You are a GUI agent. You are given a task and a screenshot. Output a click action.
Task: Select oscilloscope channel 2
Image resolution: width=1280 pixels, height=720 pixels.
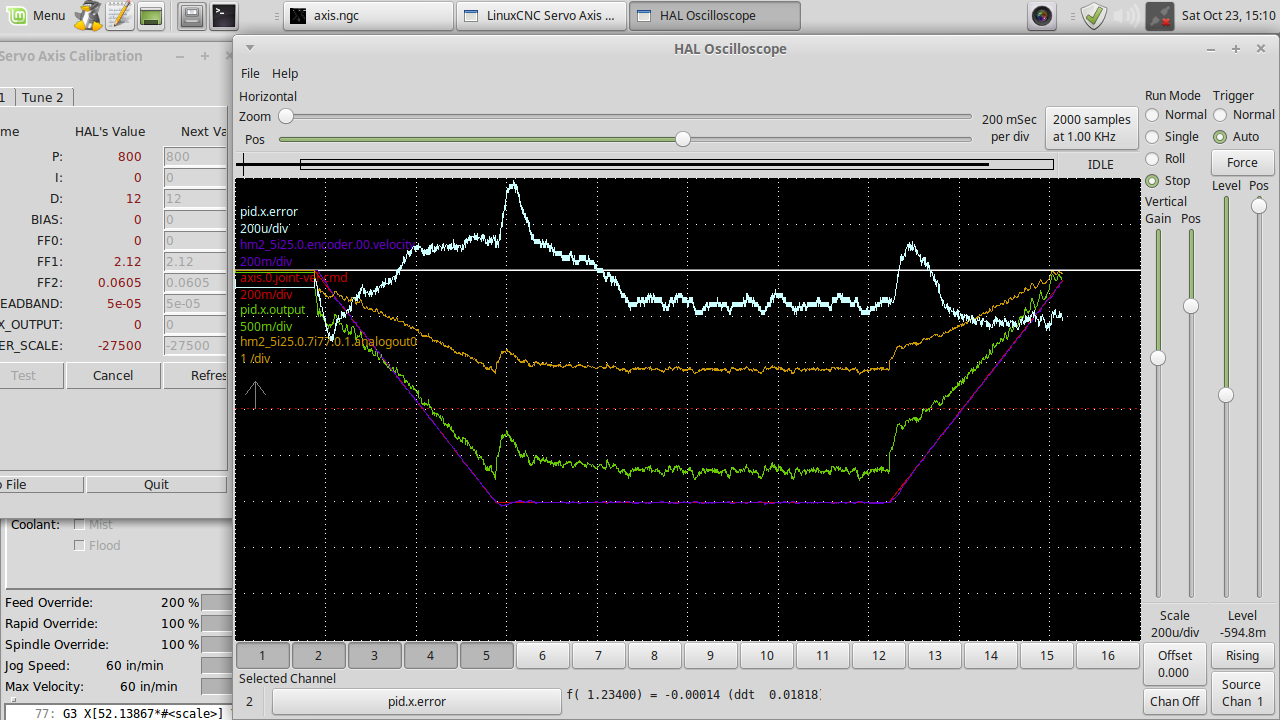(318, 656)
